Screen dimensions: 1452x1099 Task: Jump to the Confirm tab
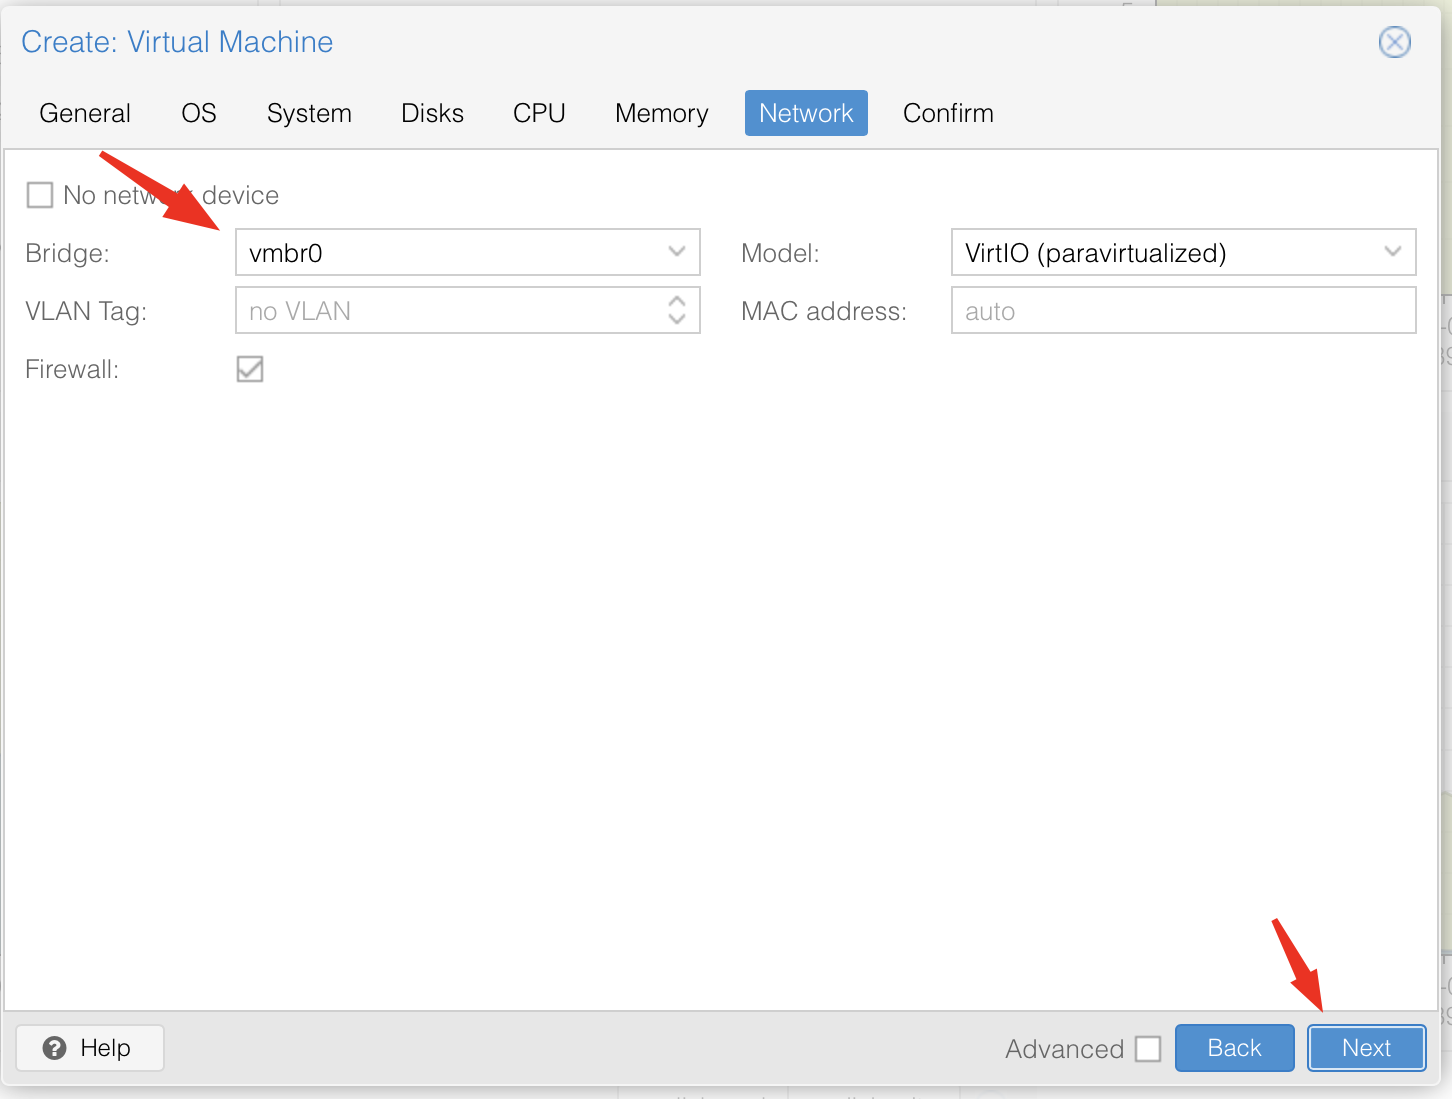point(948,113)
